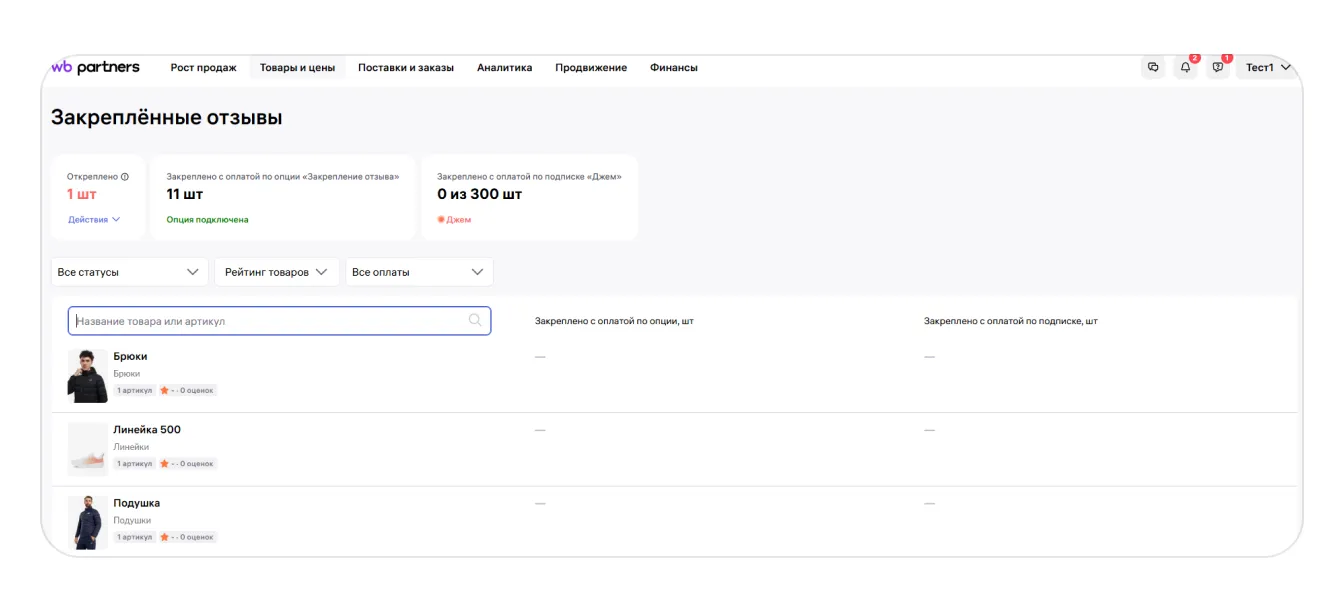Open Поставки и заказы menu
Image resolution: width=1344 pixels, height=612 pixels.
tap(405, 67)
